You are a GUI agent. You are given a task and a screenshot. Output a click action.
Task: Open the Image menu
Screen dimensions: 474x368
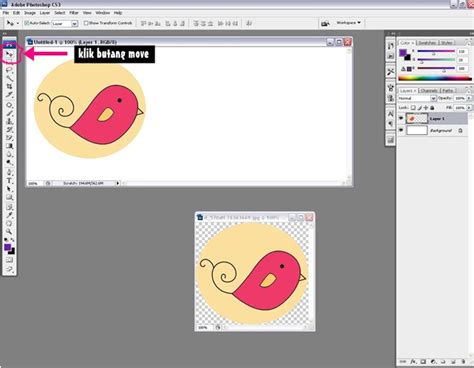click(30, 13)
